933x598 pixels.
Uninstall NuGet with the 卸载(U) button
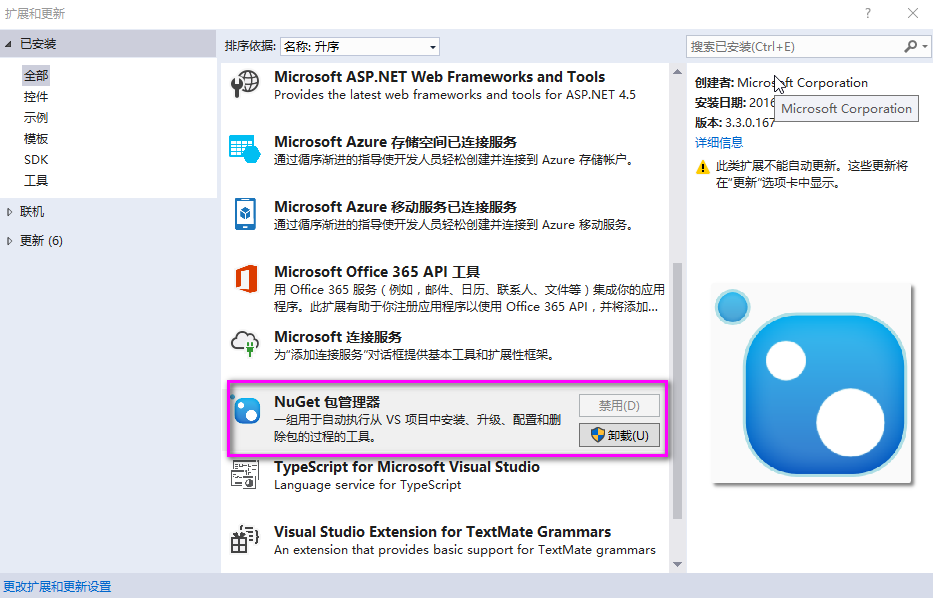coord(619,435)
